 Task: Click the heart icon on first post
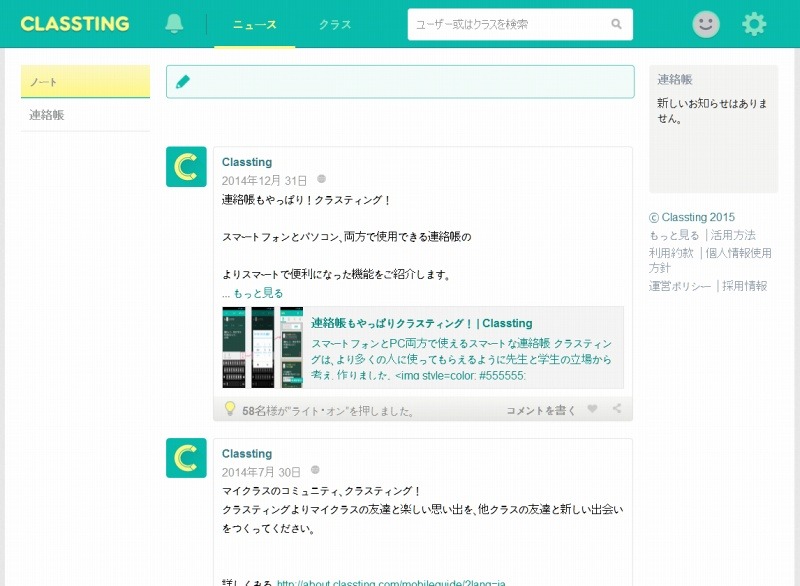coord(592,409)
